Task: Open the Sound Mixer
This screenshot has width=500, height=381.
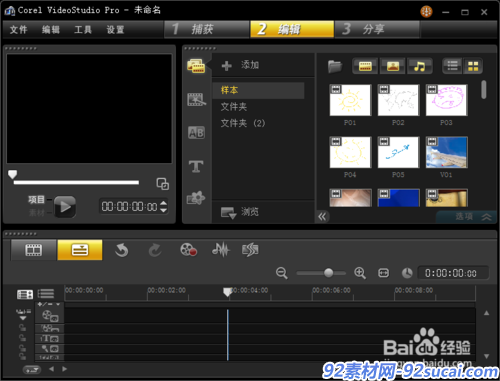Action: coord(221,250)
